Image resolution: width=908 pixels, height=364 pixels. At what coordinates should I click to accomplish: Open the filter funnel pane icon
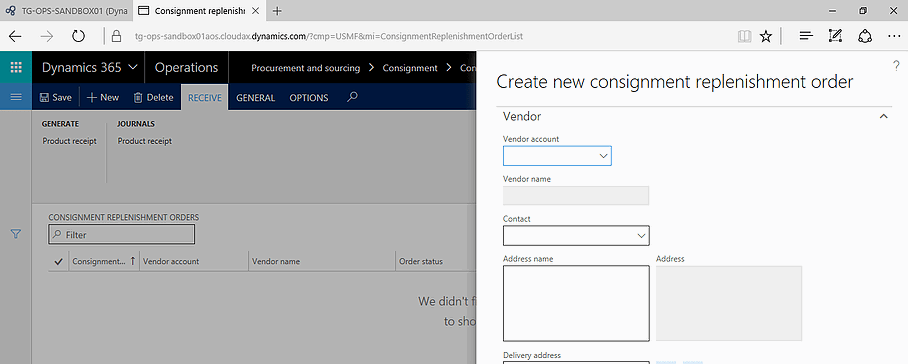tap(16, 234)
